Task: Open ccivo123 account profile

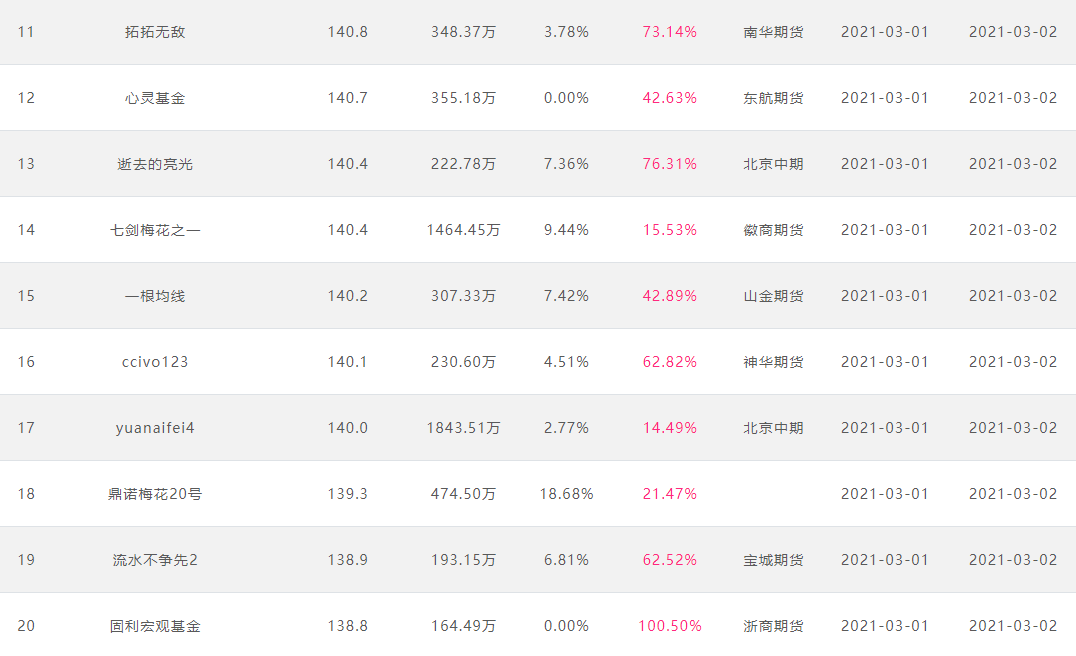Action: [x=155, y=362]
